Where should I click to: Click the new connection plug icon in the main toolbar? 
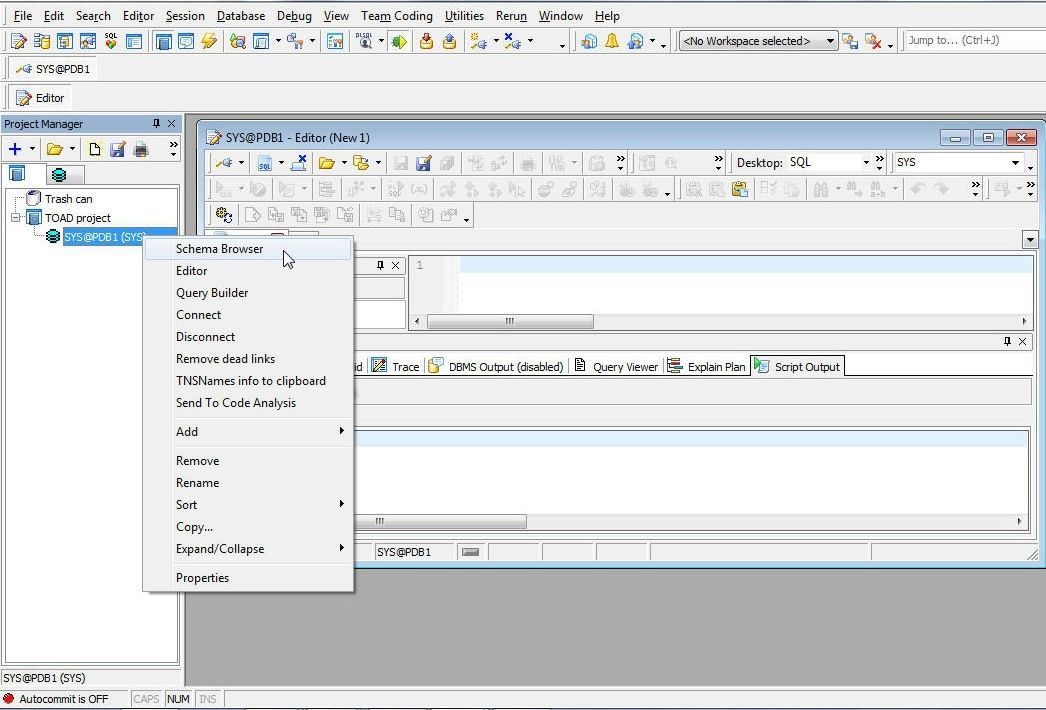[x=478, y=41]
